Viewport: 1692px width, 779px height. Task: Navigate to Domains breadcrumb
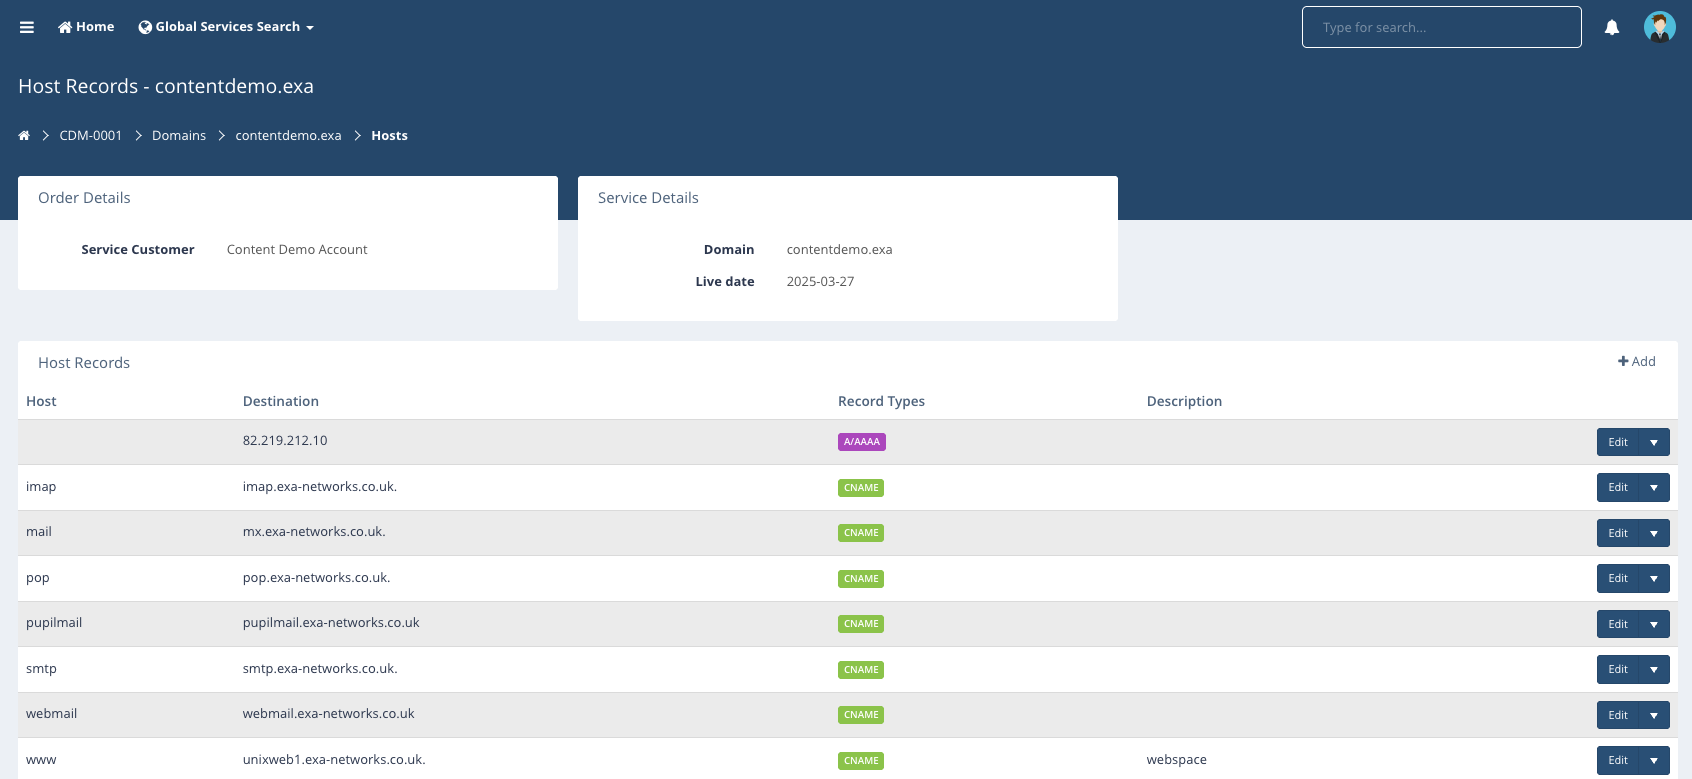click(179, 136)
